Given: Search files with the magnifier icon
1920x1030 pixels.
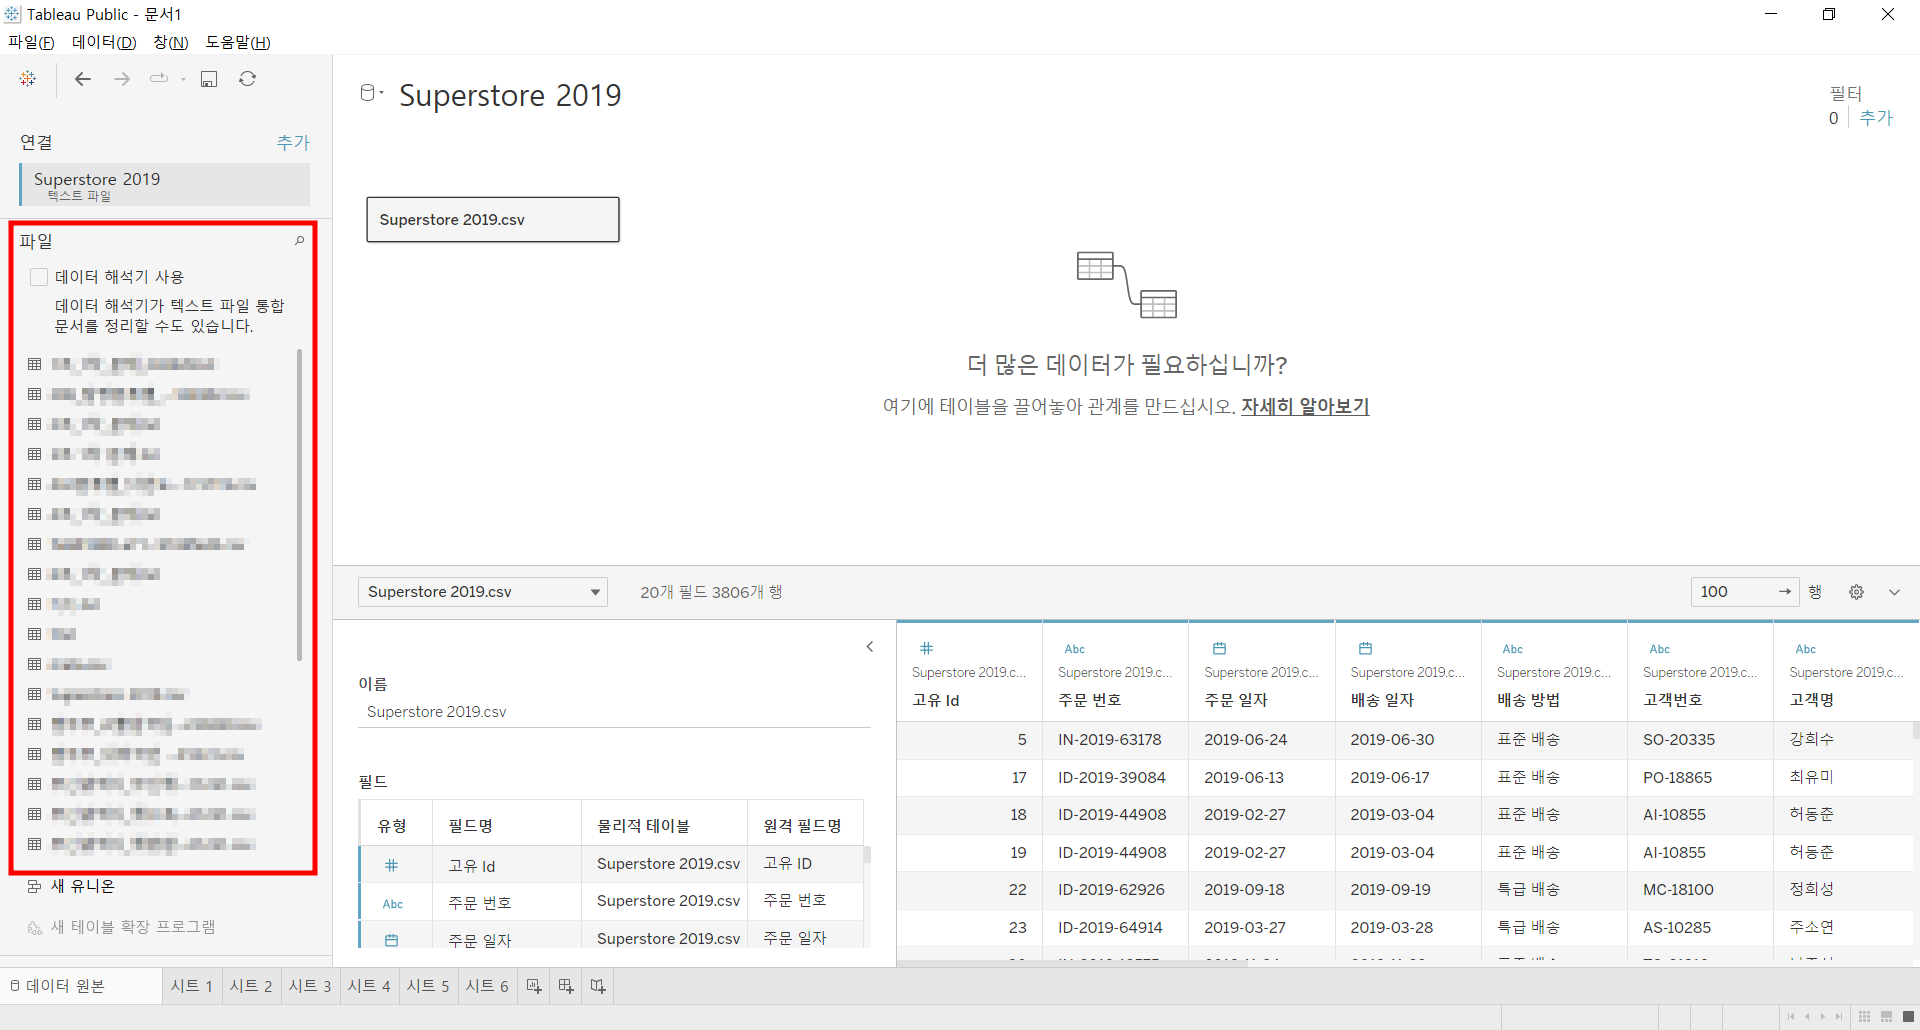Looking at the screenshot, I should pyautogui.click(x=299, y=241).
